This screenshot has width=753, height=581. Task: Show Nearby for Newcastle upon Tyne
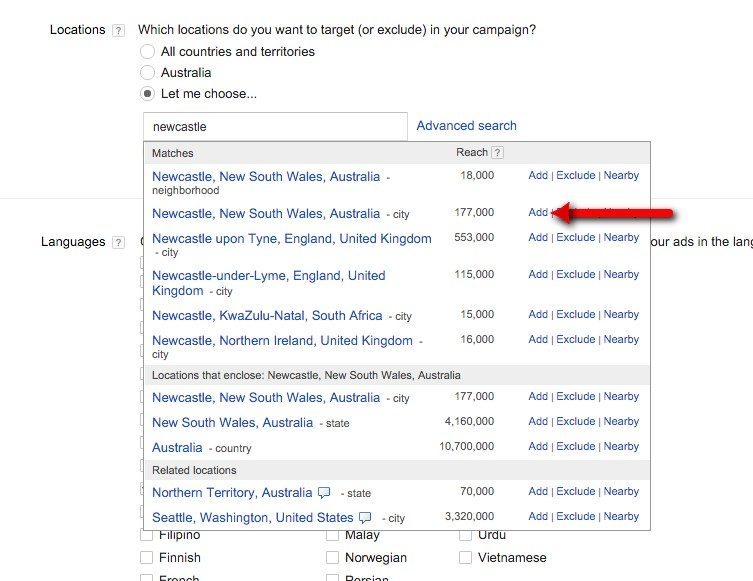pos(621,237)
